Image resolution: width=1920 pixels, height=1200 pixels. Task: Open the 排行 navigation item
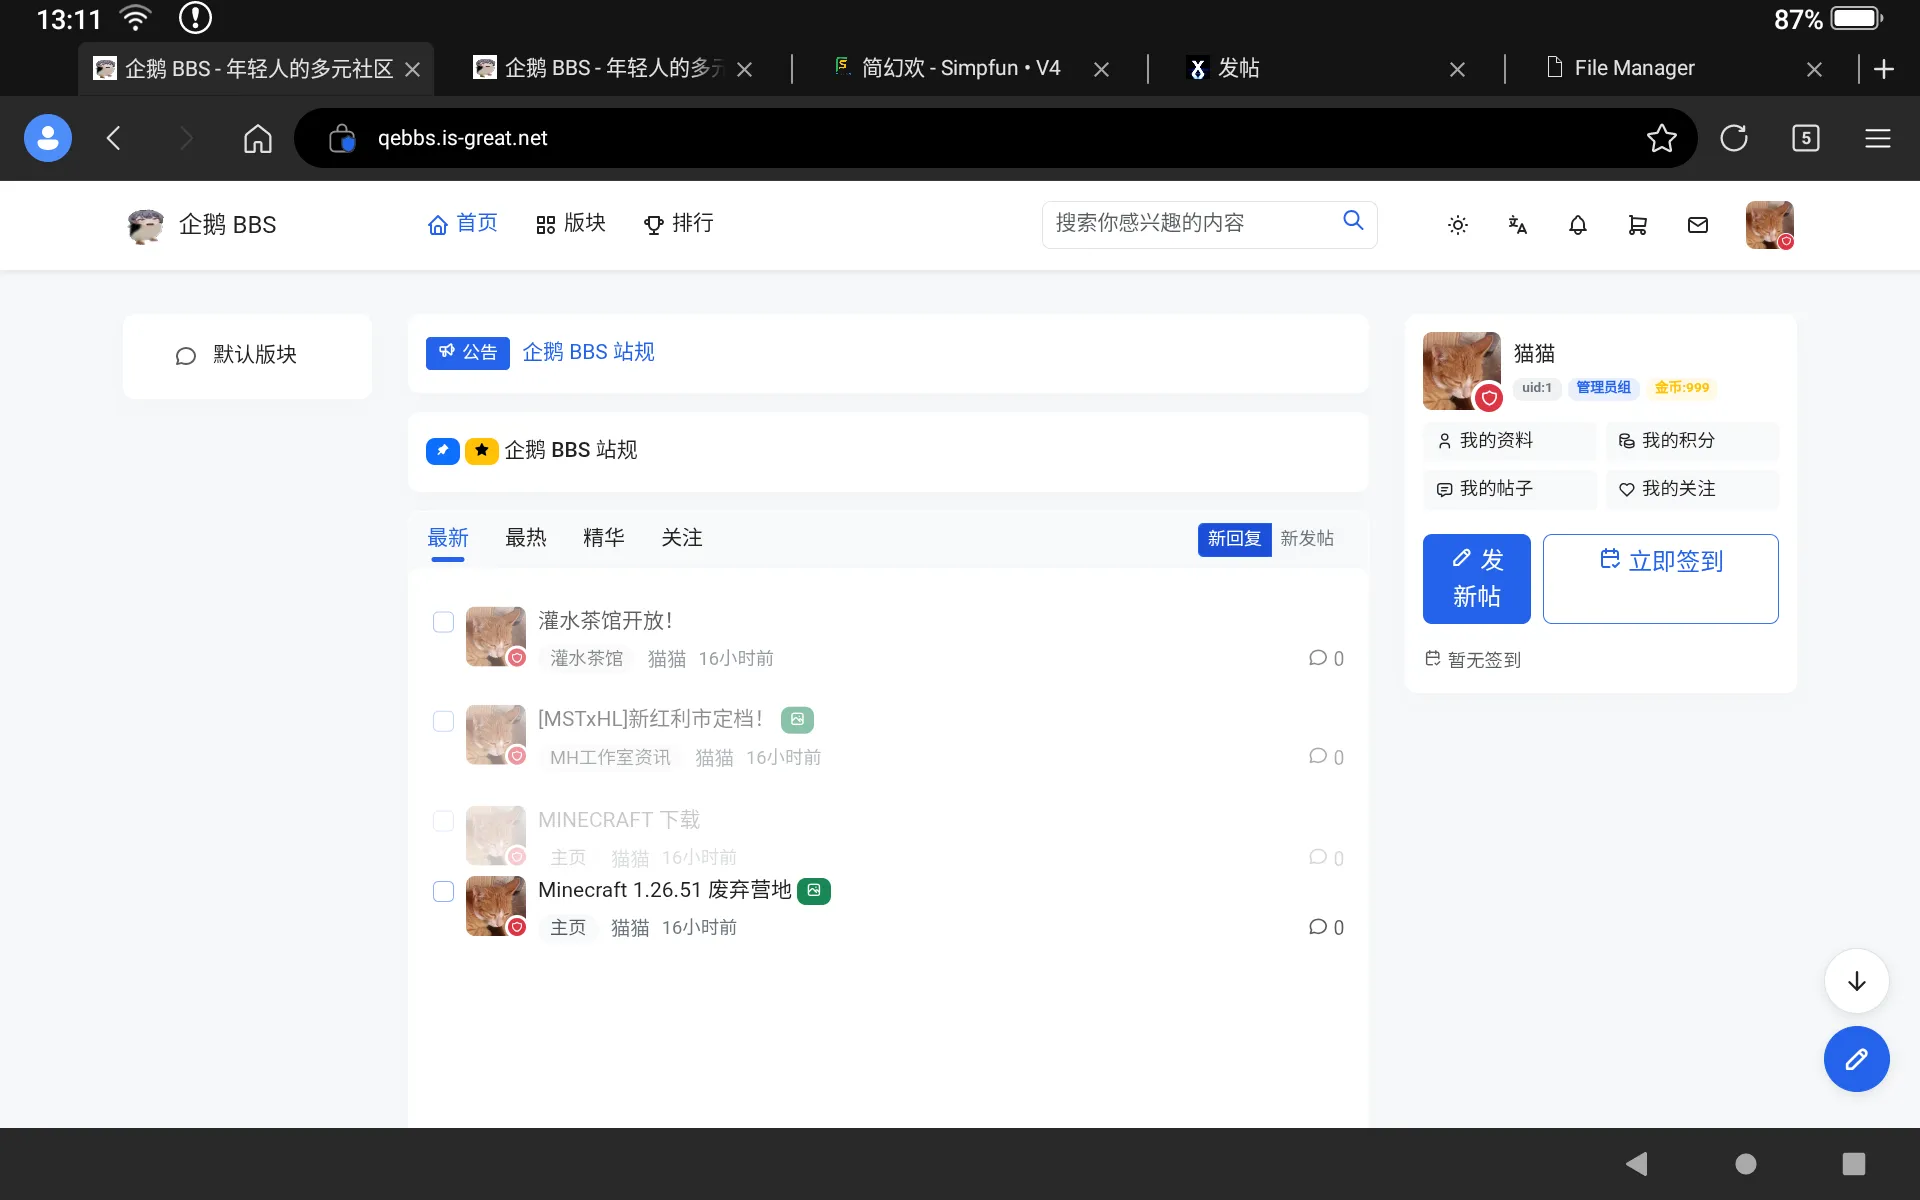[x=678, y=223]
